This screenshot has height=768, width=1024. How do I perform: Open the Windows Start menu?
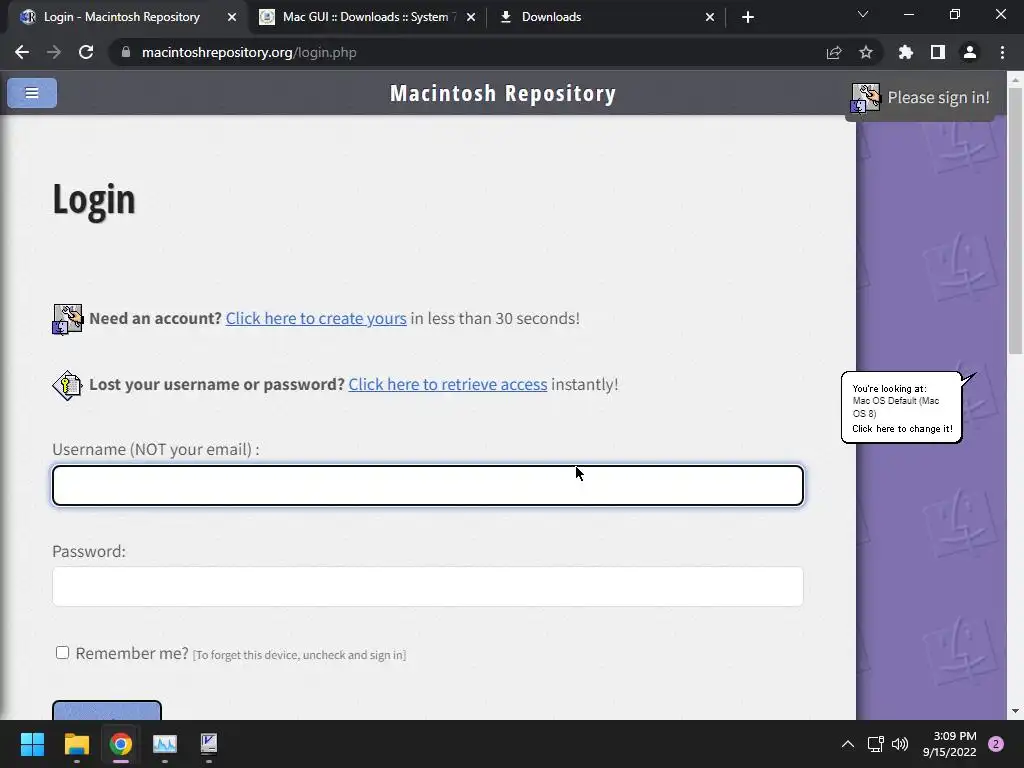32,744
